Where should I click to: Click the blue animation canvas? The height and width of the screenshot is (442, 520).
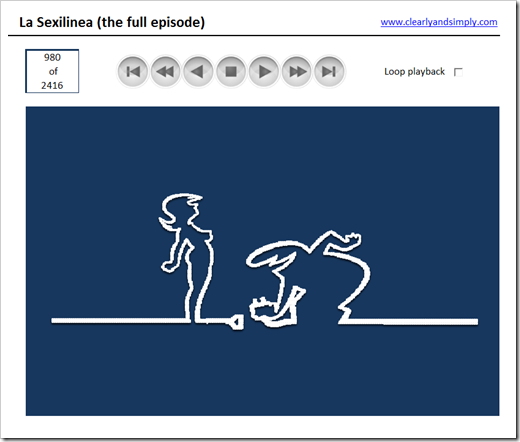(x=262, y=261)
